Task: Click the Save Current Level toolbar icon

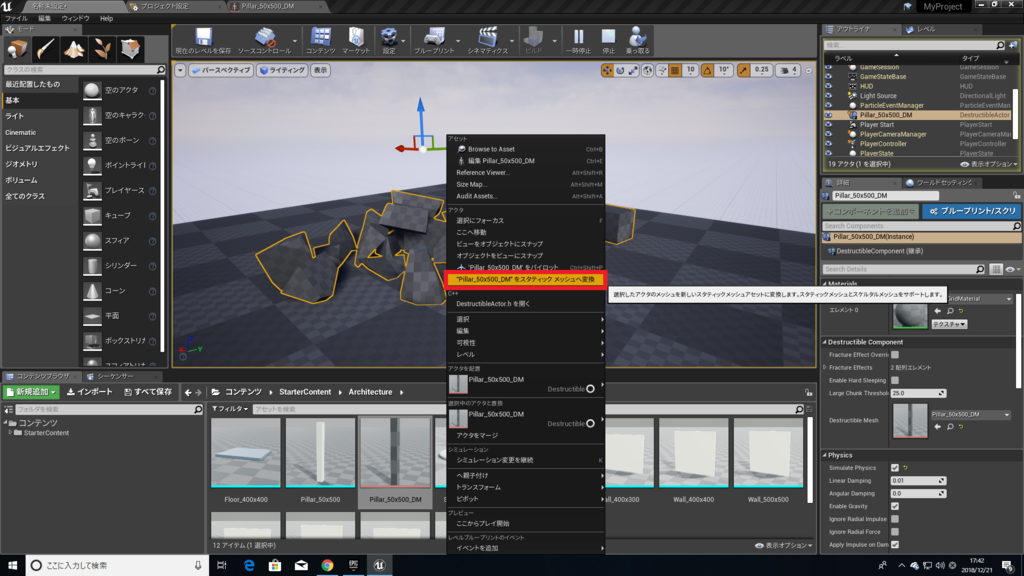Action: point(203,40)
